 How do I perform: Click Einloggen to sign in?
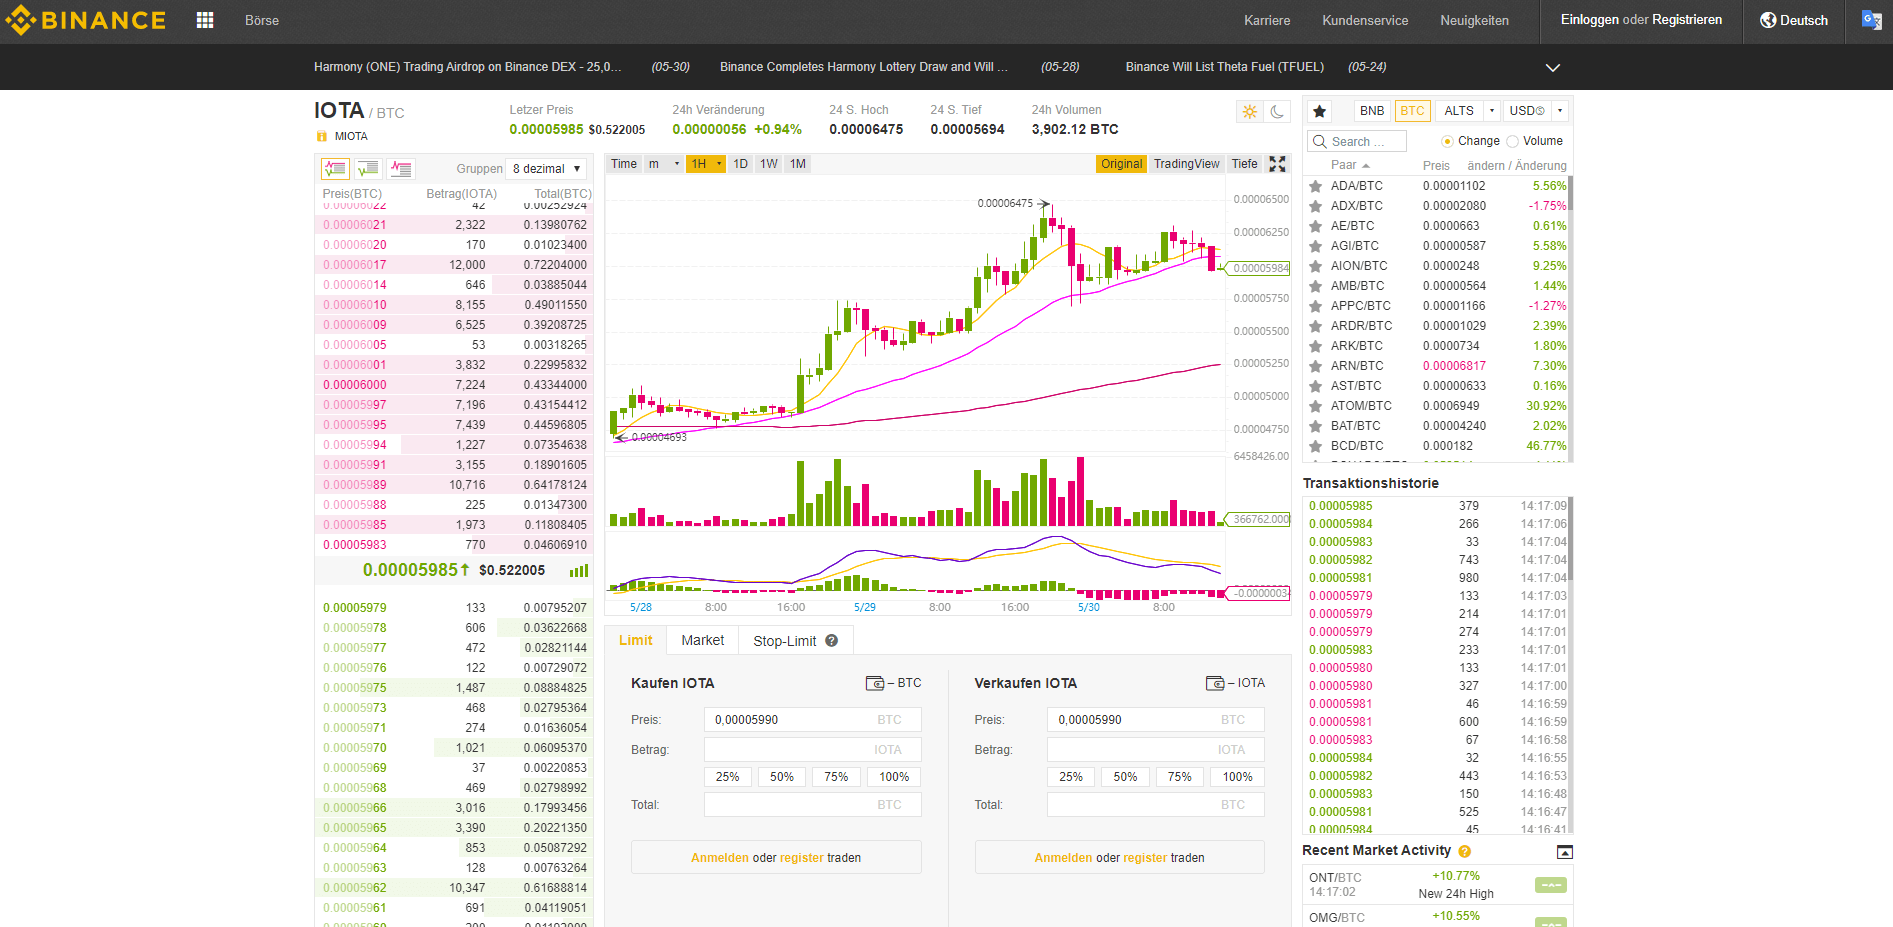point(1589,20)
